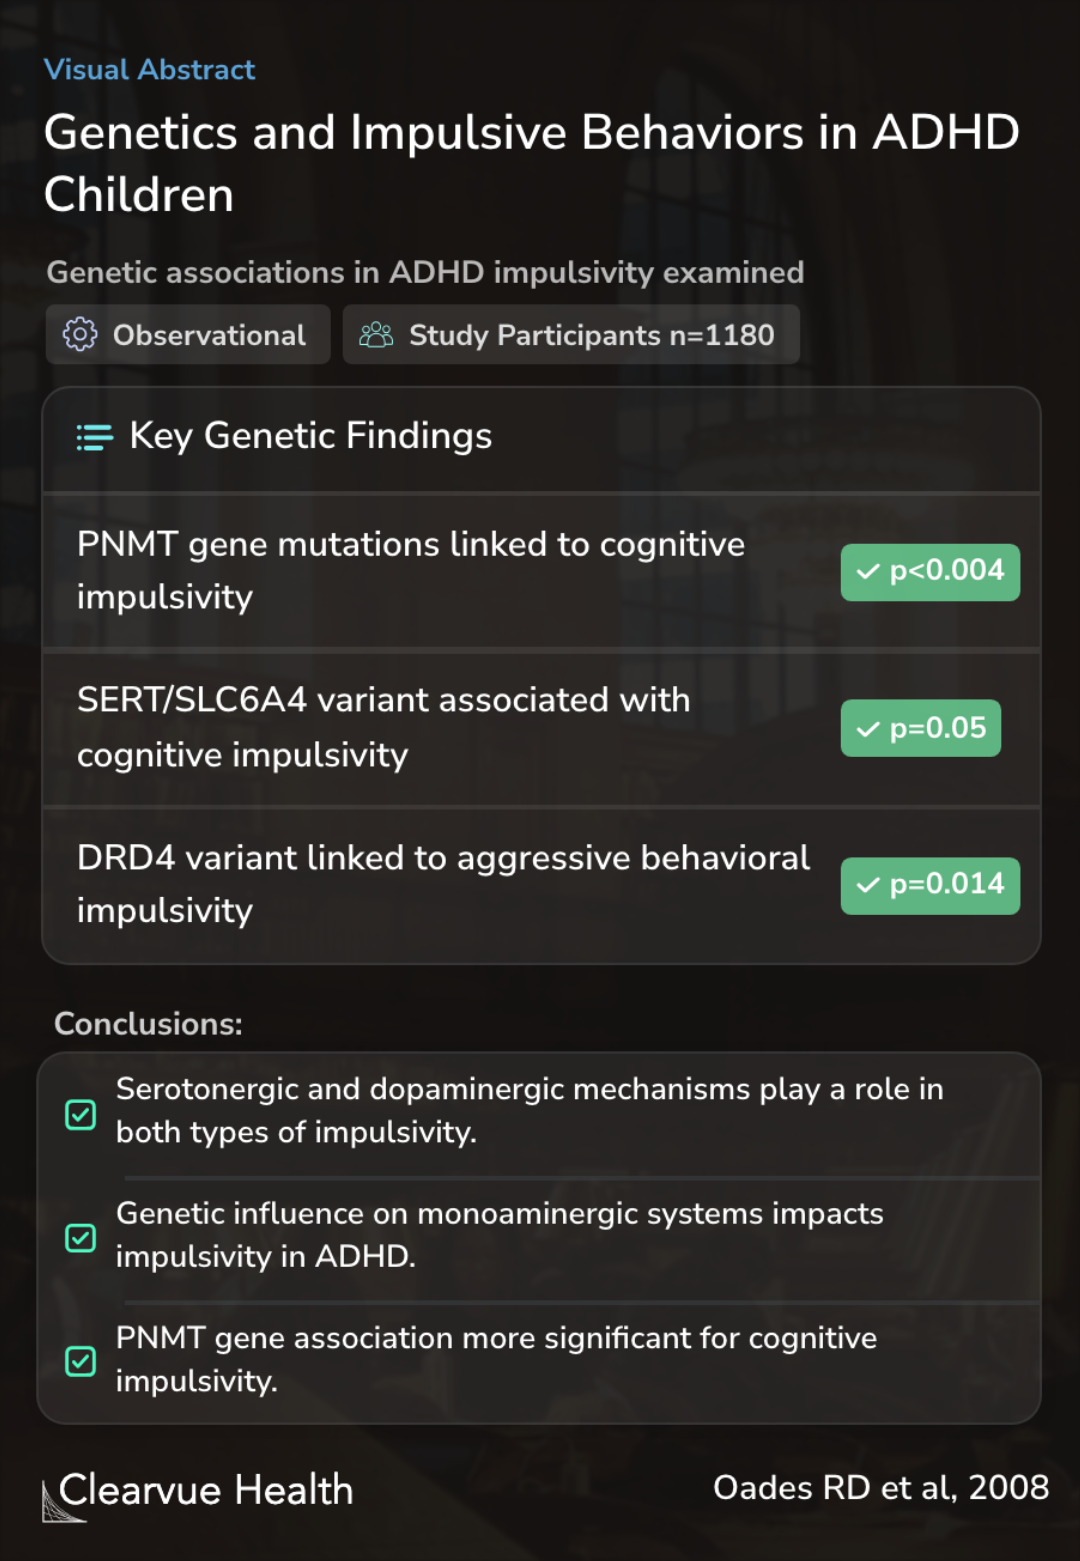Open the Visual Abstract label link

150,70
